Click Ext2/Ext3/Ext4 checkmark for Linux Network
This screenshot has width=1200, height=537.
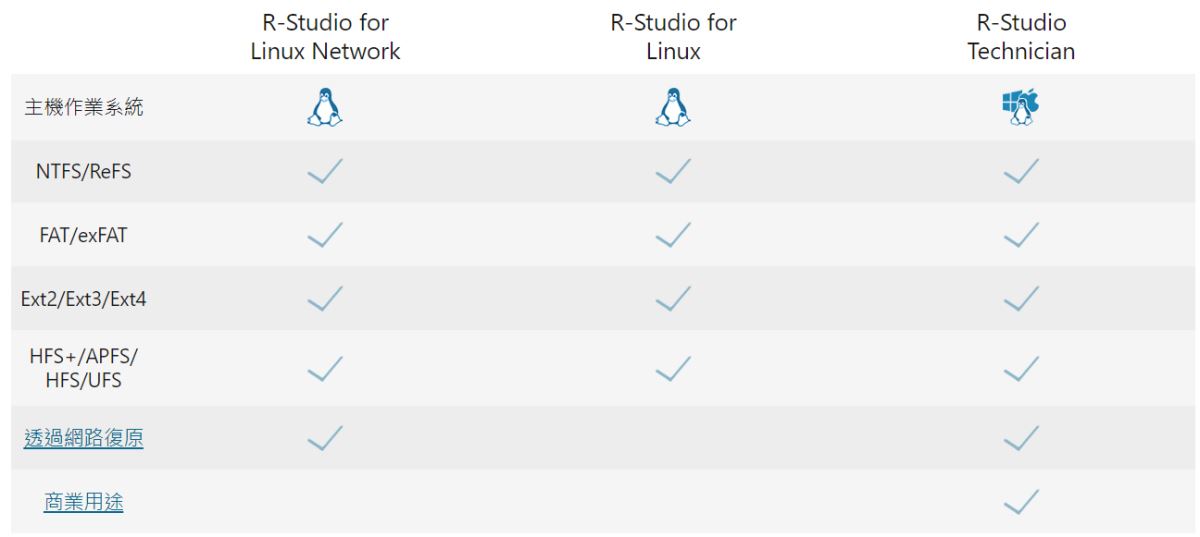coord(324,298)
